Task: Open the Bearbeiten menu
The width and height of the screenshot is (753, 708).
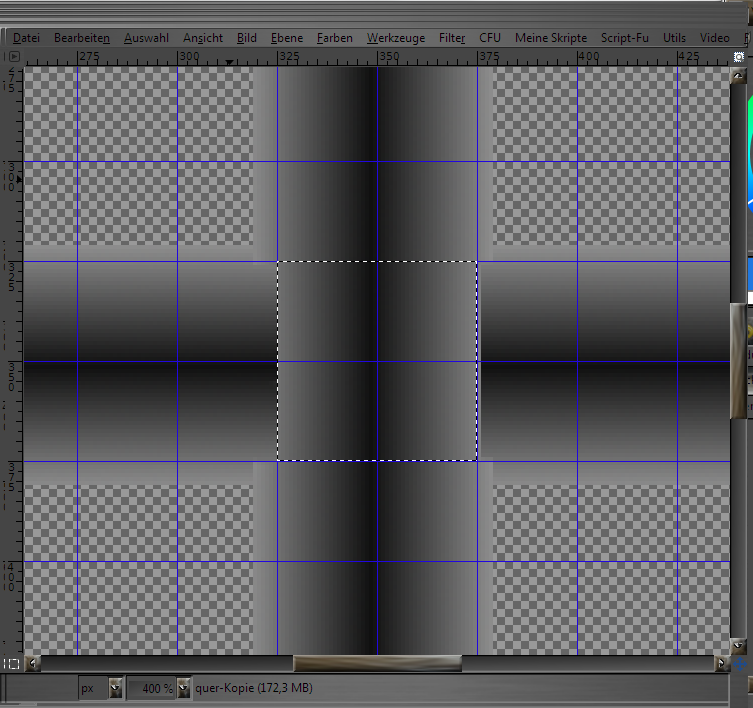Action: 82,38
